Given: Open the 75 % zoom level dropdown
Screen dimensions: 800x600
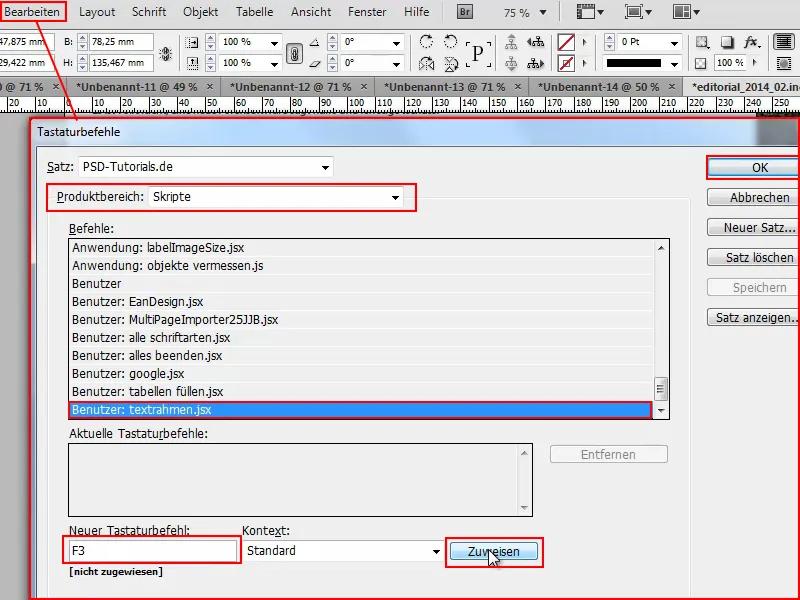Looking at the screenshot, I should pos(543,12).
